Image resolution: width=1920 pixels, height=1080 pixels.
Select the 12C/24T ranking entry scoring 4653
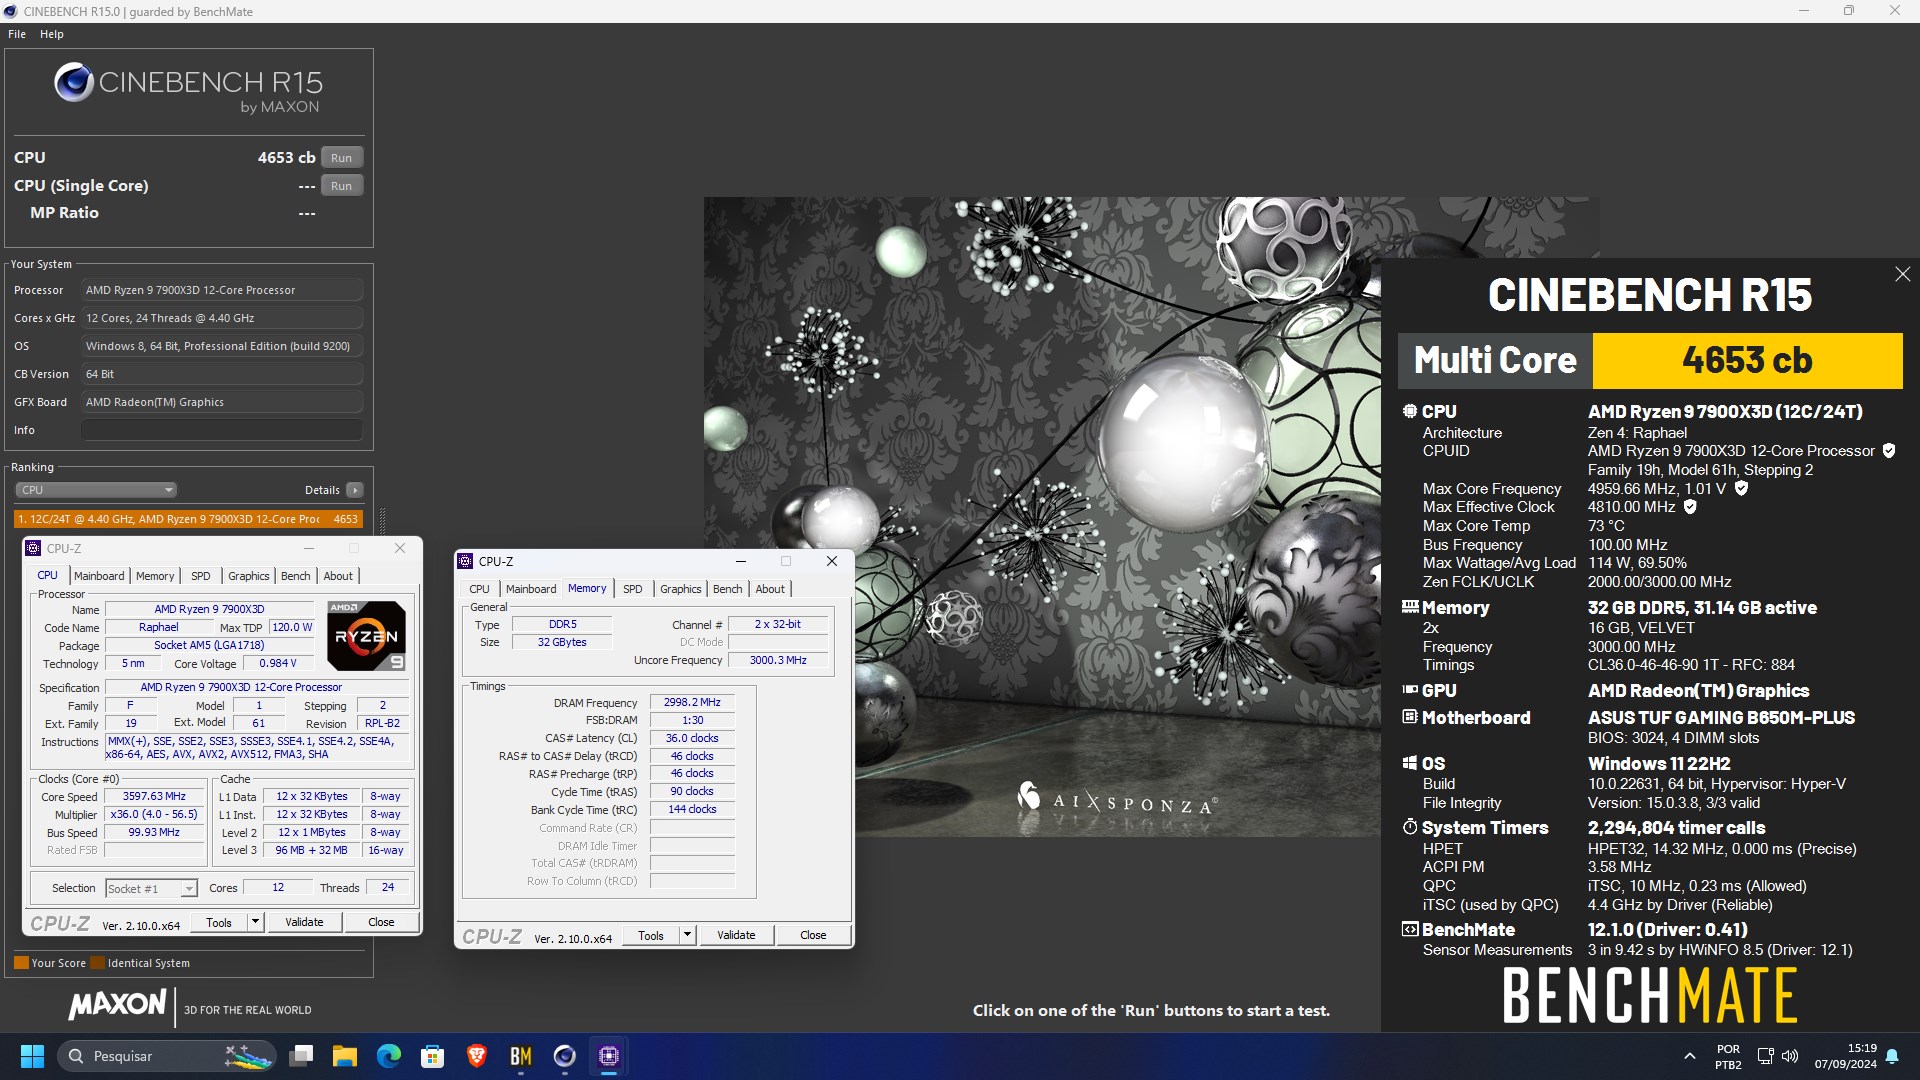(x=188, y=519)
